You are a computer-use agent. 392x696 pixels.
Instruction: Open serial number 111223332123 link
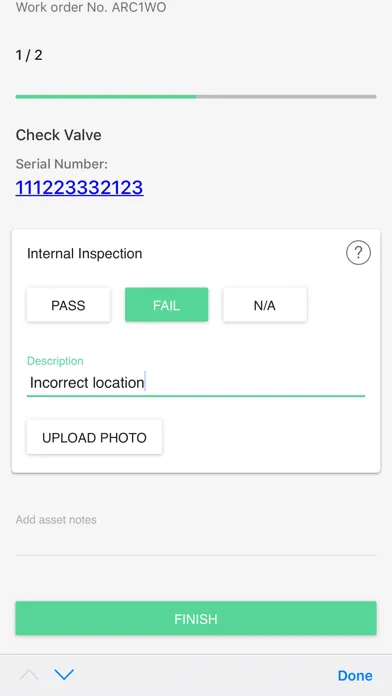[x=79, y=188]
